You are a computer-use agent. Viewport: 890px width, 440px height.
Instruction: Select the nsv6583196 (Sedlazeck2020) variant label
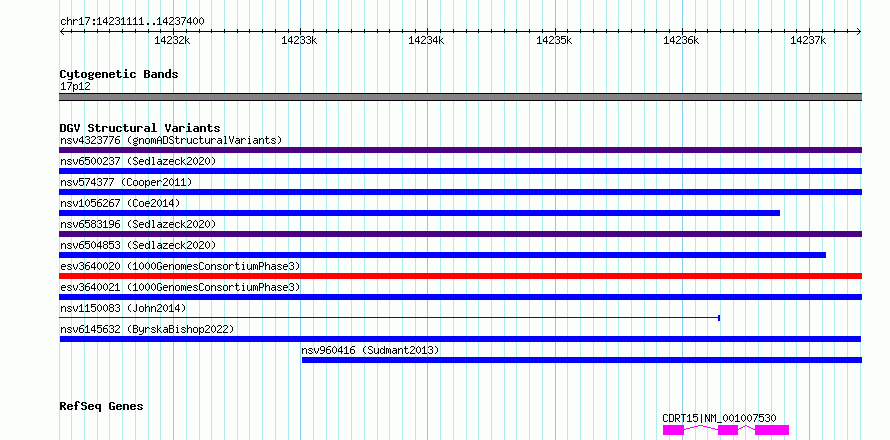coord(138,224)
